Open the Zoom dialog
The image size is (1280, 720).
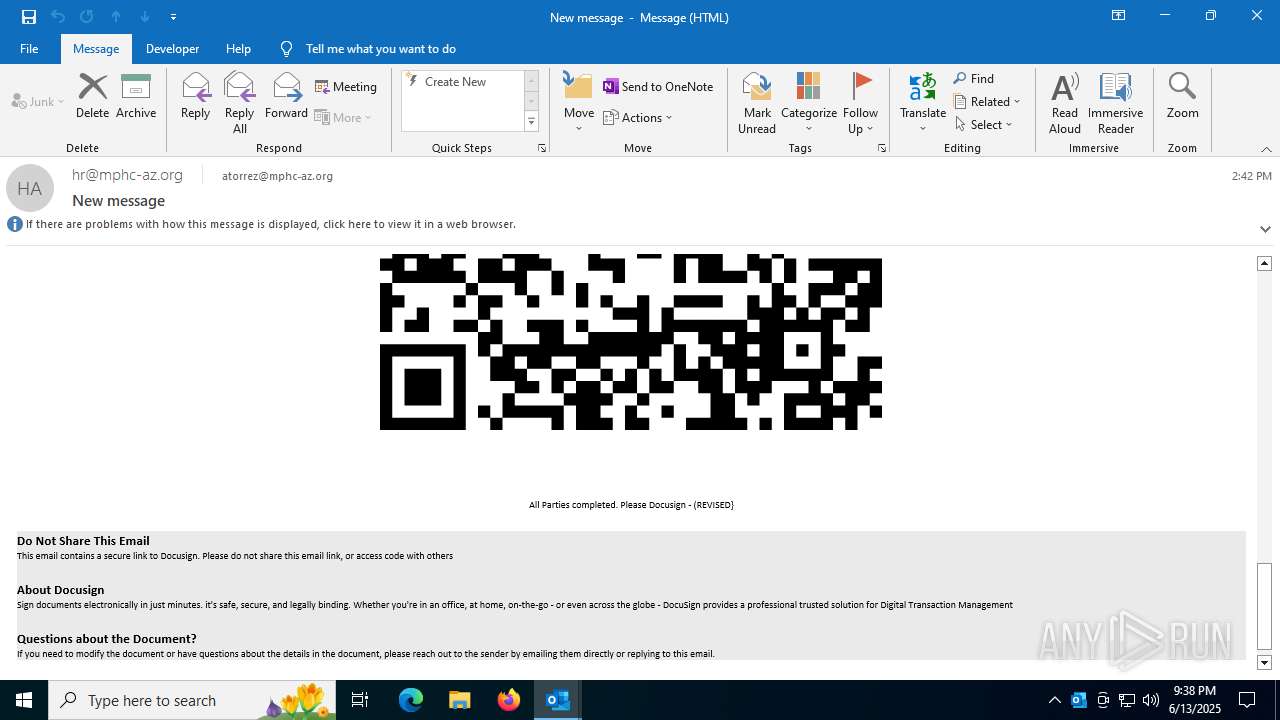coord(1182,97)
